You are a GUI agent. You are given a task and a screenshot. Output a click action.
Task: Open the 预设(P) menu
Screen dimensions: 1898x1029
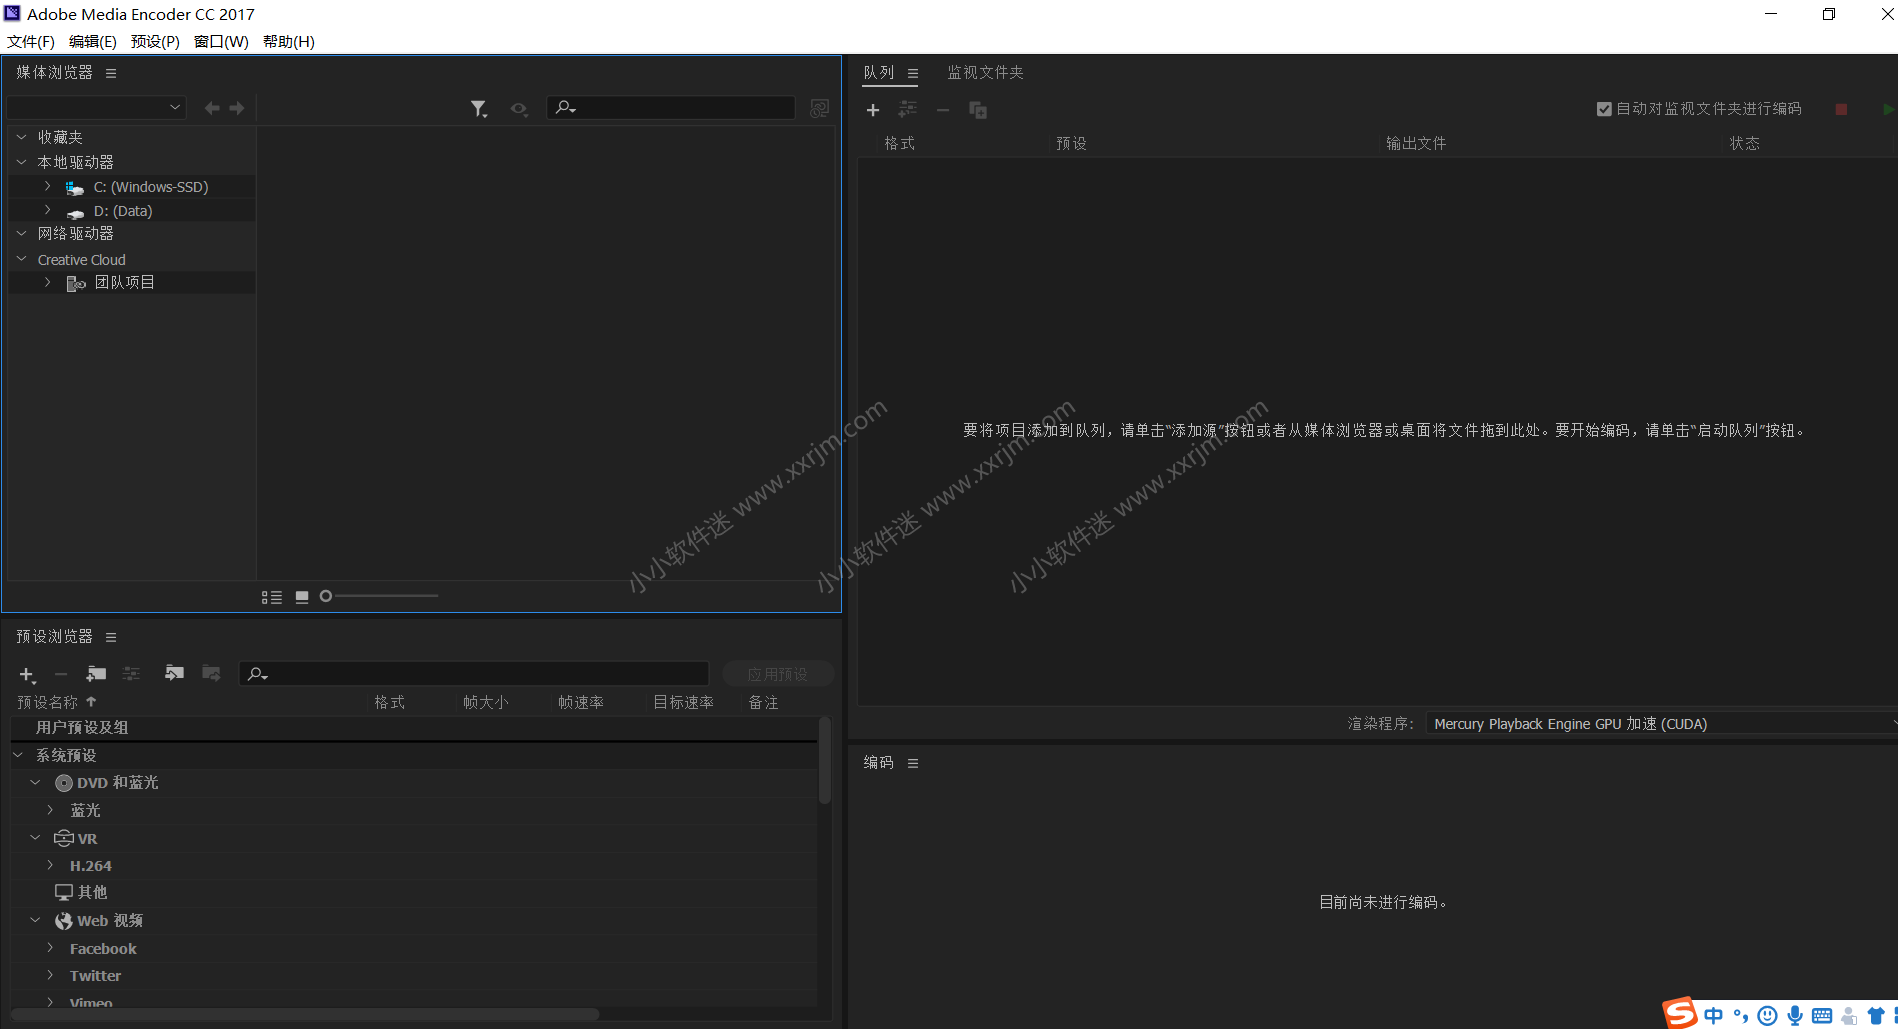[155, 41]
